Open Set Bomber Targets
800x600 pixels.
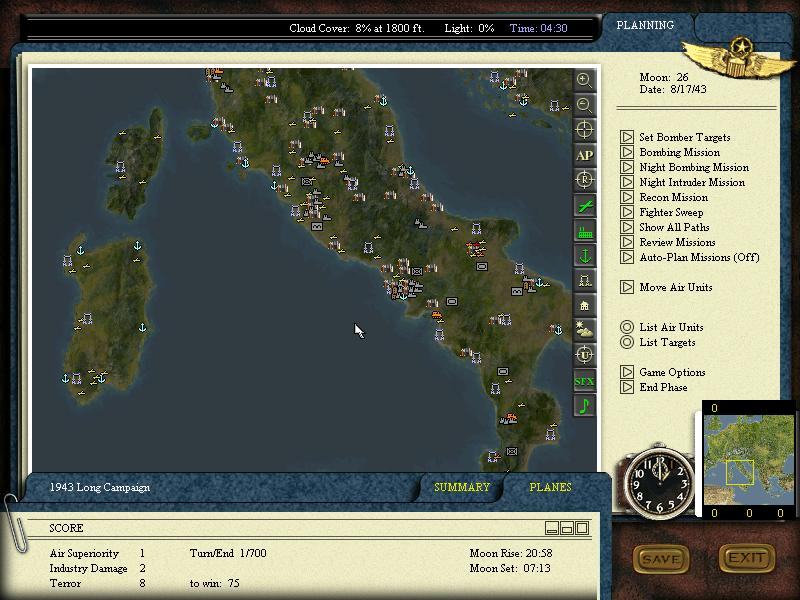pyautogui.click(x=676, y=137)
